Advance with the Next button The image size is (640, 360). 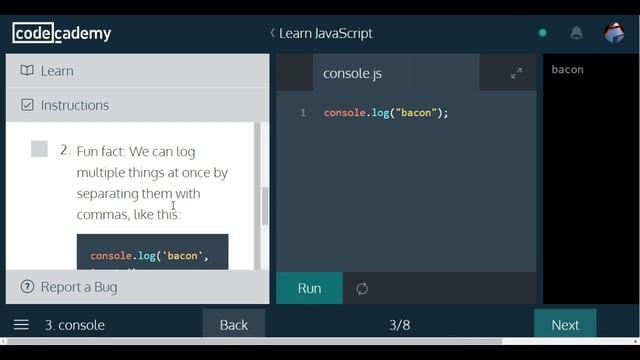click(565, 325)
